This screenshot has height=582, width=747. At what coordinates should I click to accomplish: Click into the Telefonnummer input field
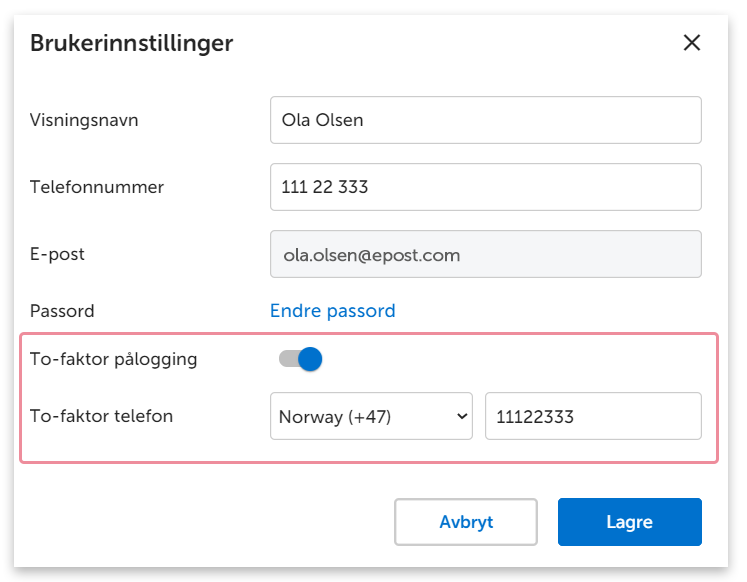pyautogui.click(x=485, y=187)
